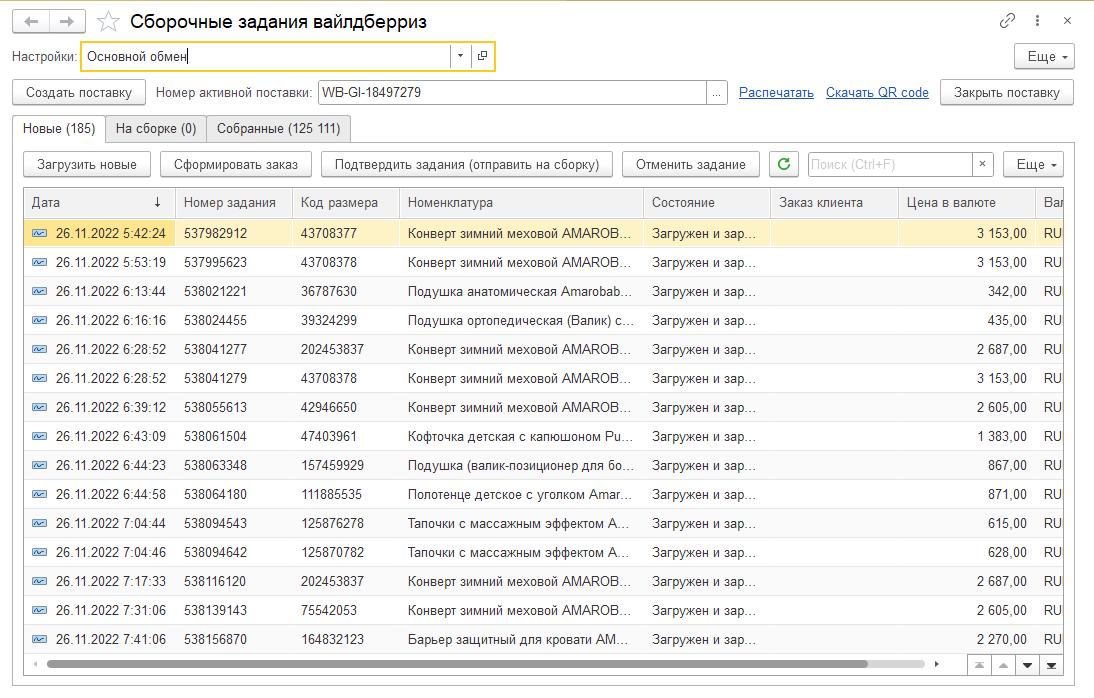Move one row up in the list
The width and height of the screenshot is (1094, 698).
pos(1003,665)
